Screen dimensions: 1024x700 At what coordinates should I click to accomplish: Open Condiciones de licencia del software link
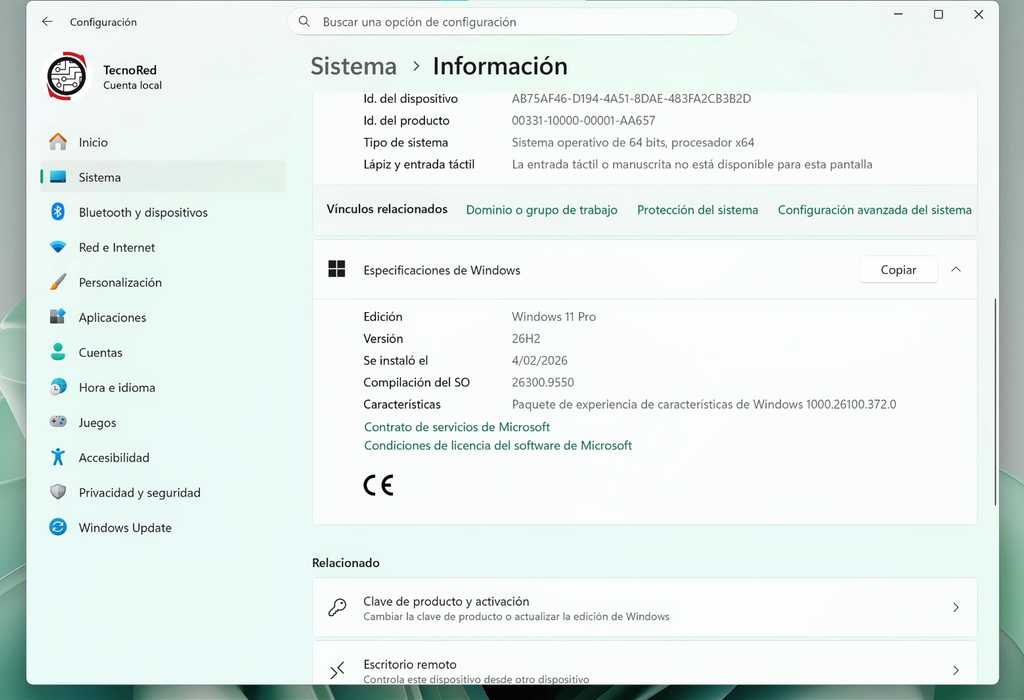pos(498,445)
